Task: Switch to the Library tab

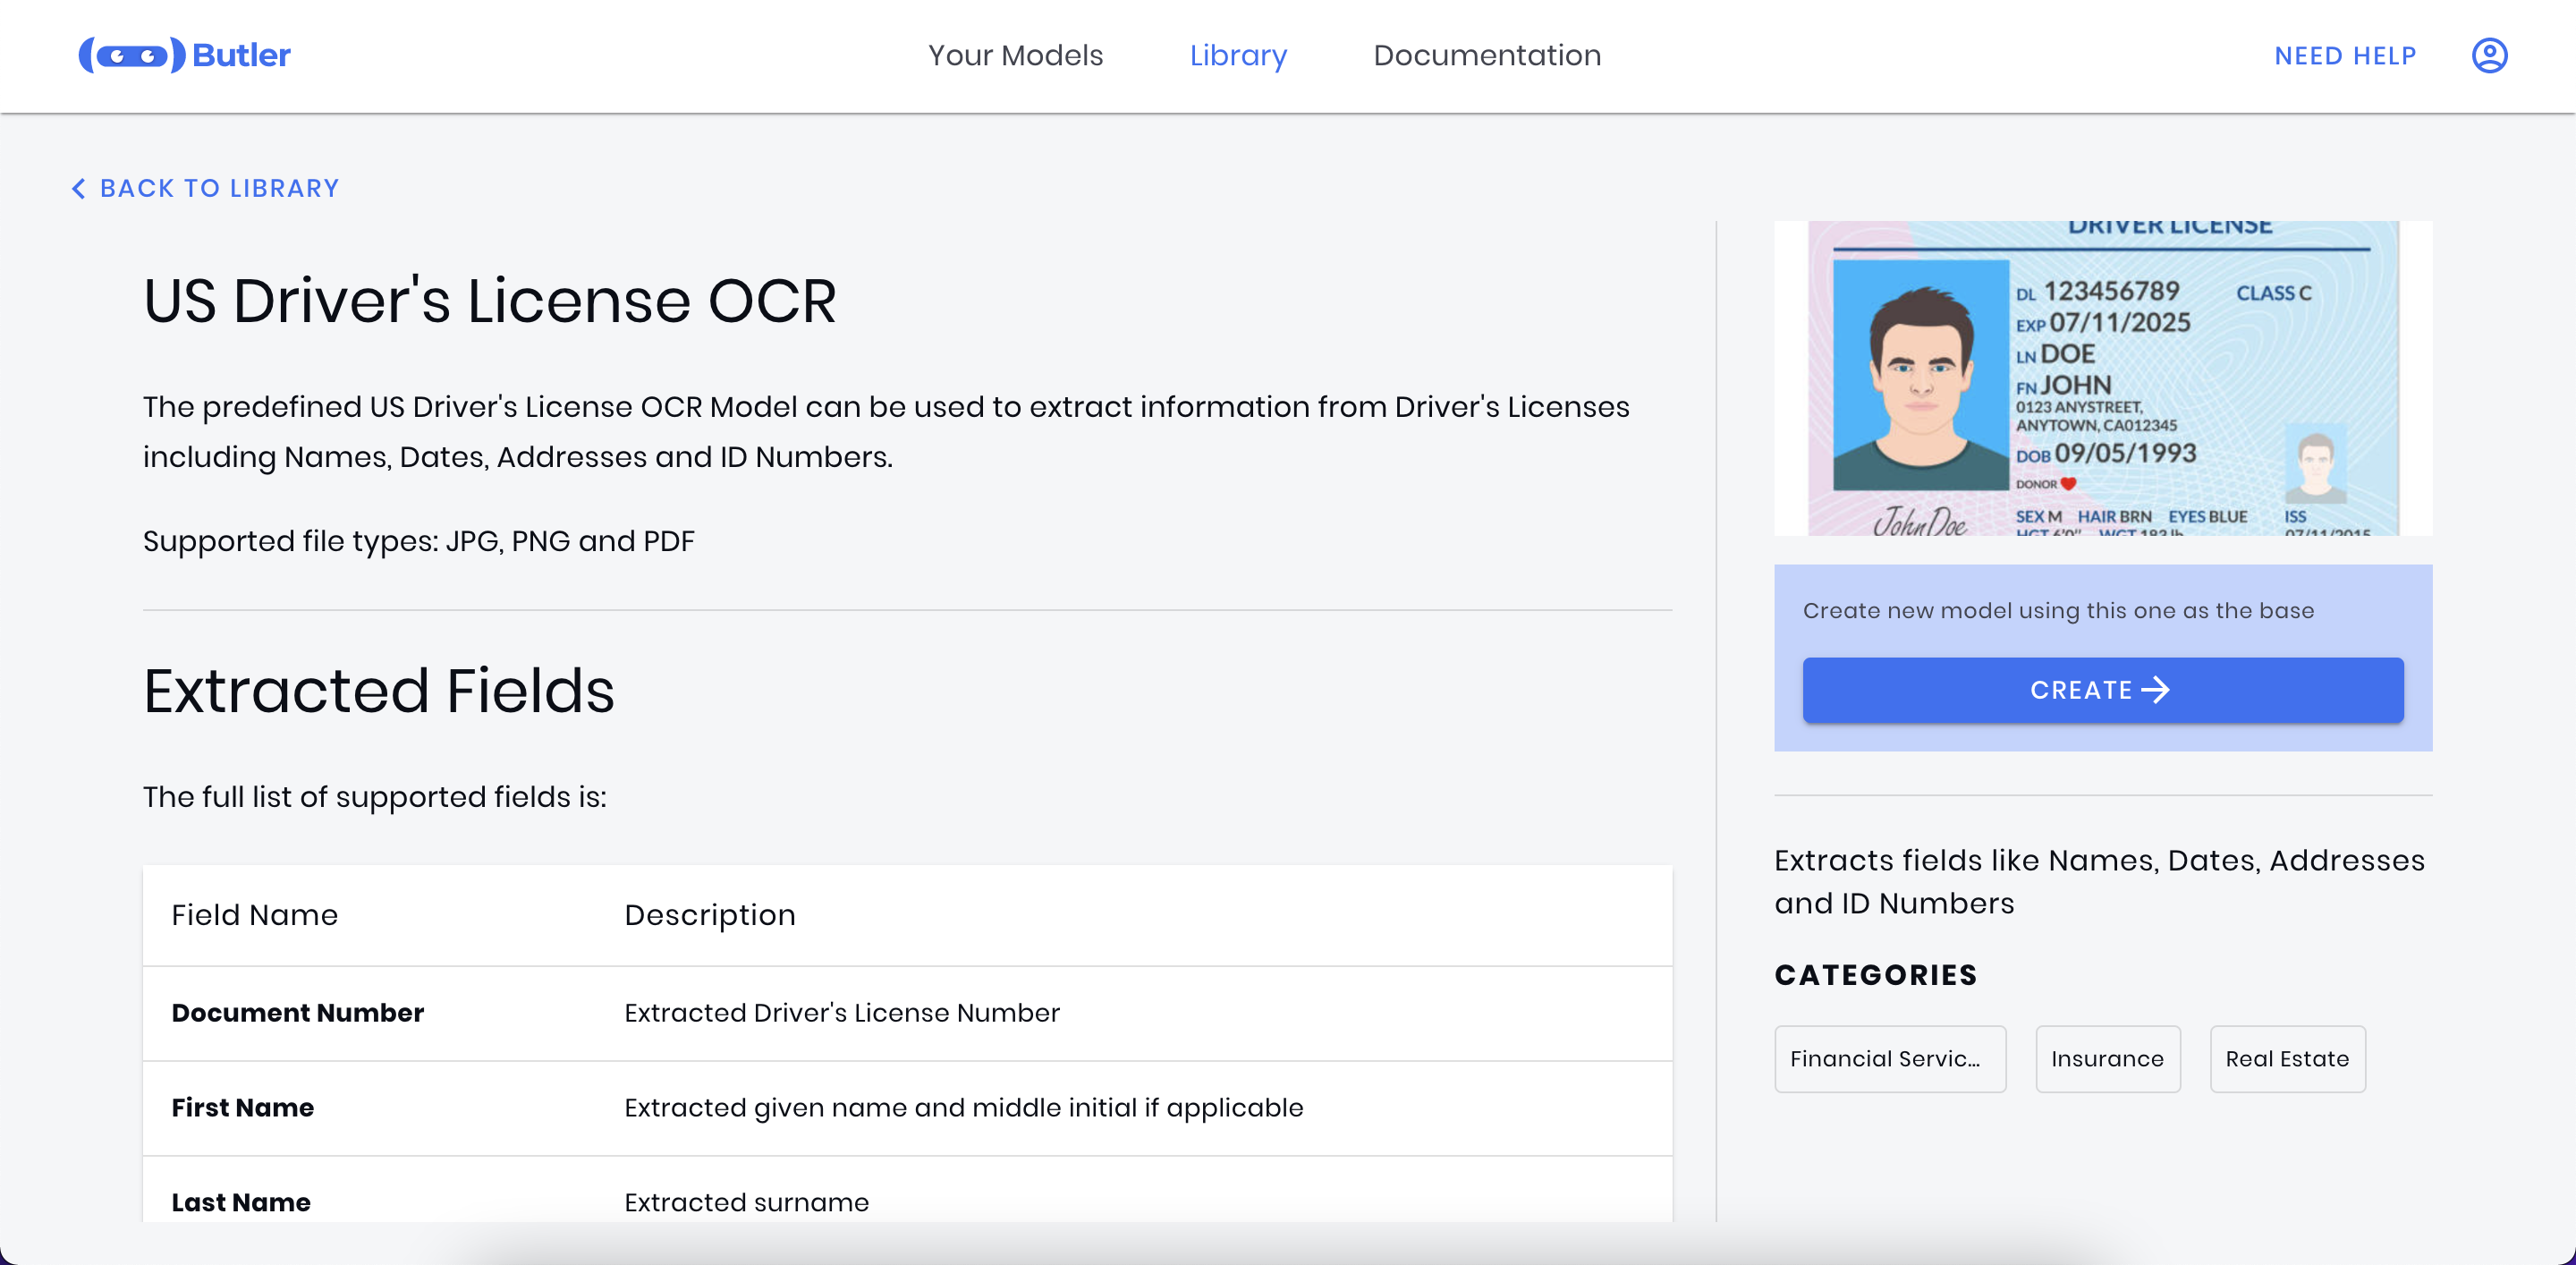Action: point(1238,55)
